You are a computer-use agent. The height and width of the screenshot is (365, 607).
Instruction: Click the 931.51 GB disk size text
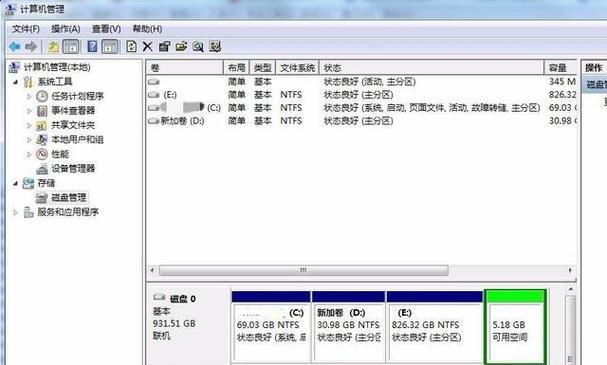tap(174, 324)
